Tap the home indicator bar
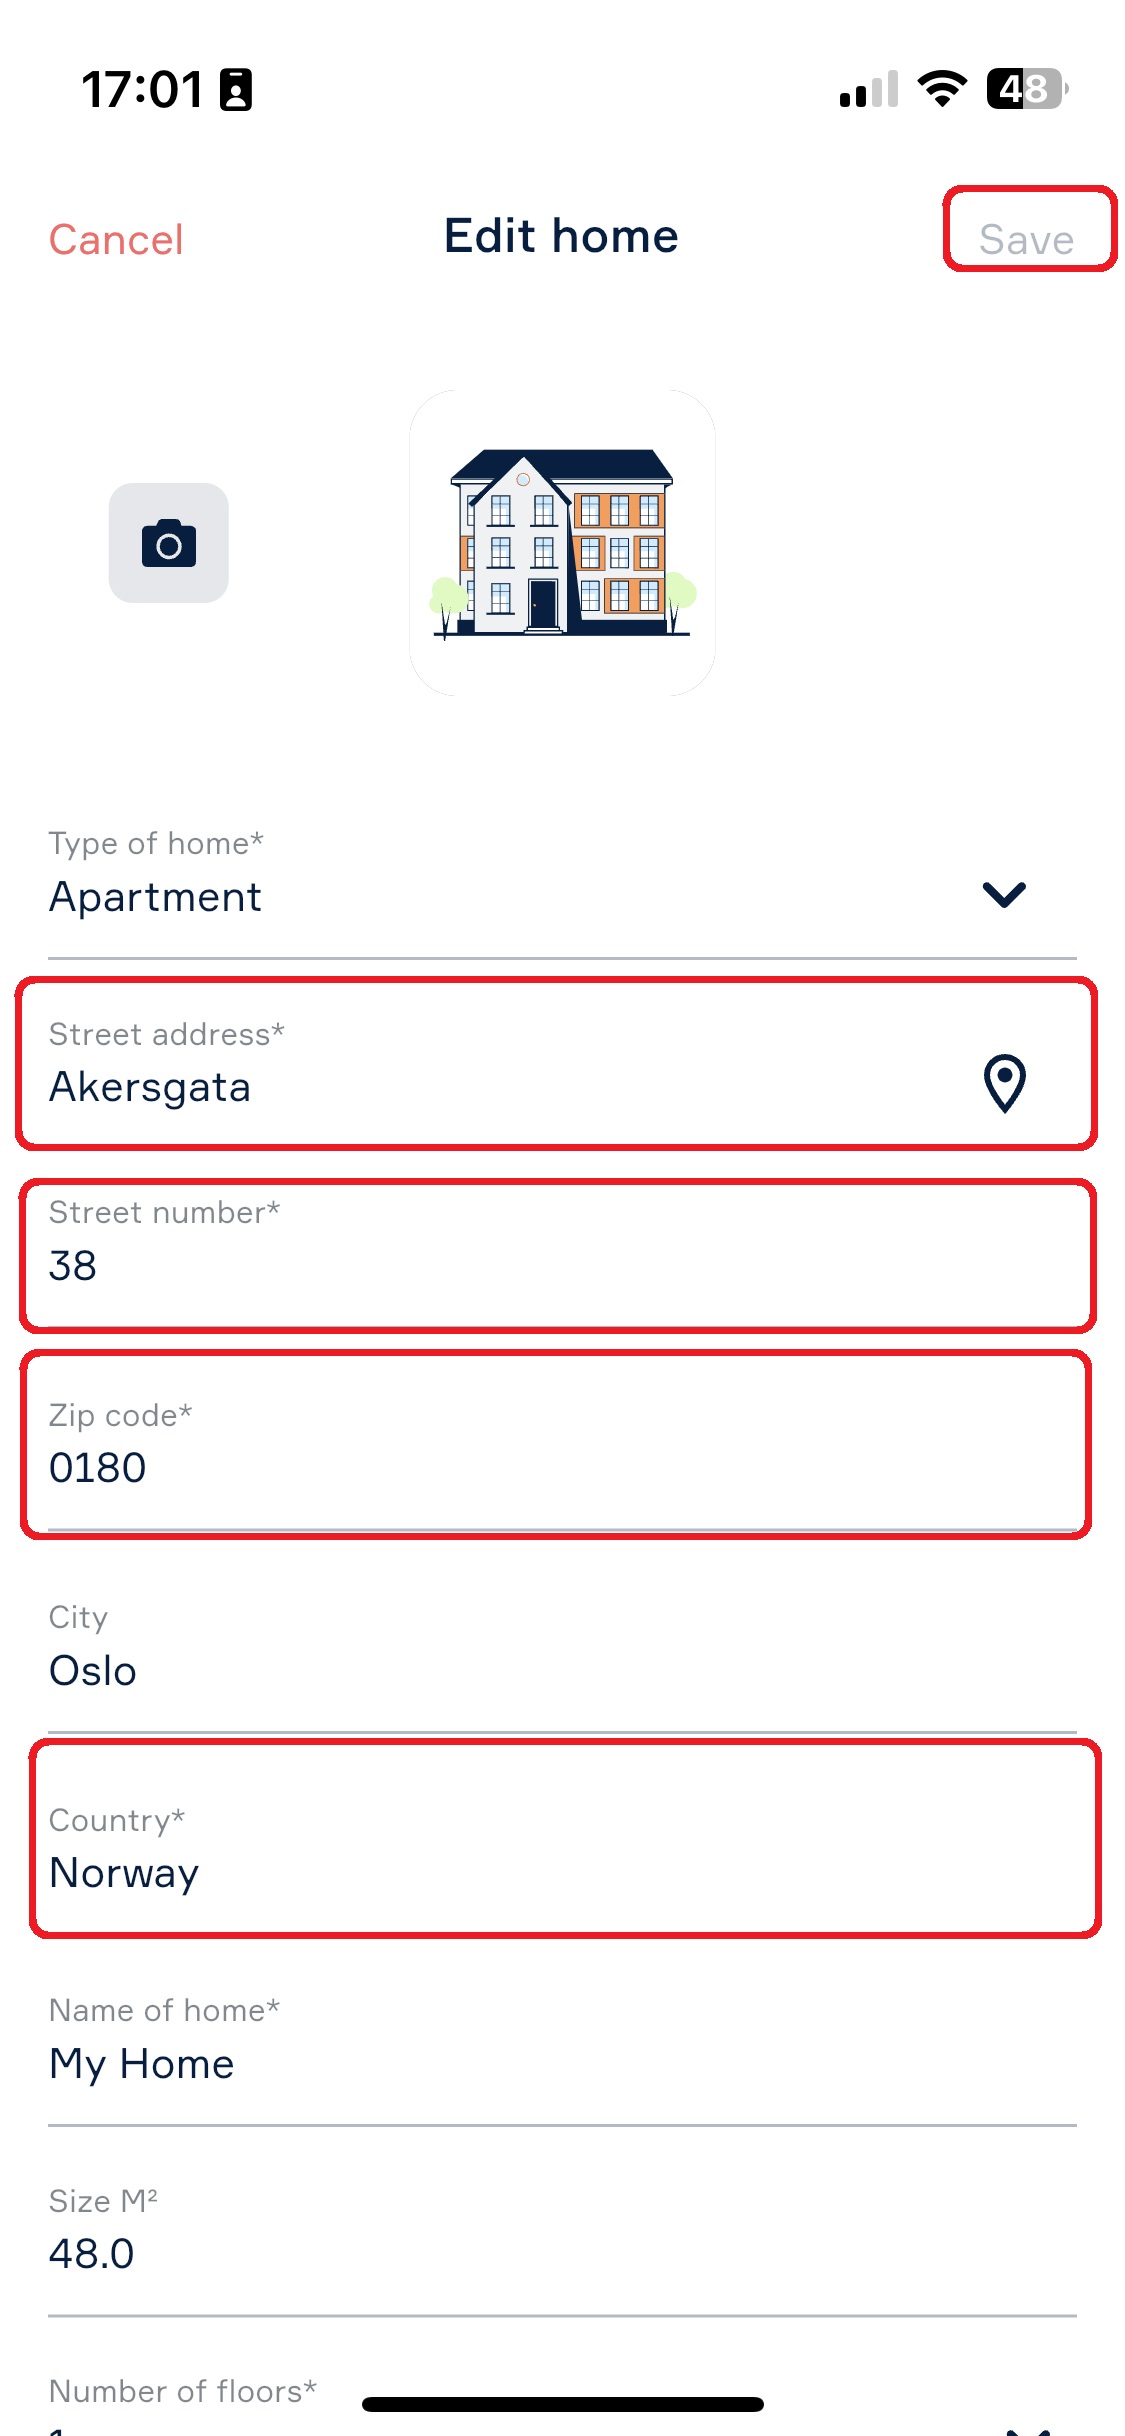This screenshot has width=1125, height=2436. coord(562,2404)
